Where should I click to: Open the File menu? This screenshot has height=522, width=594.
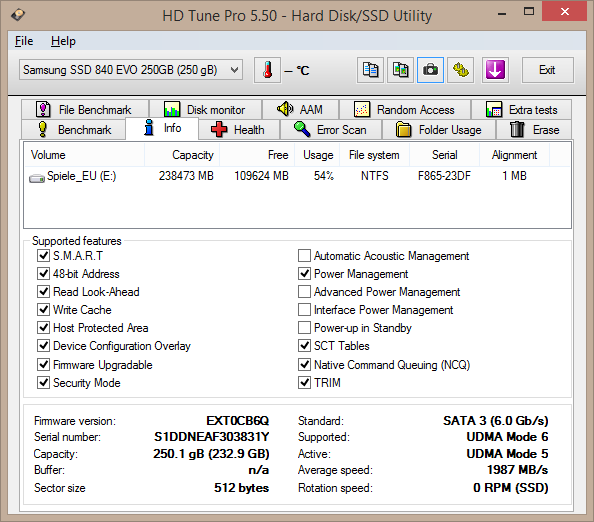coord(24,41)
